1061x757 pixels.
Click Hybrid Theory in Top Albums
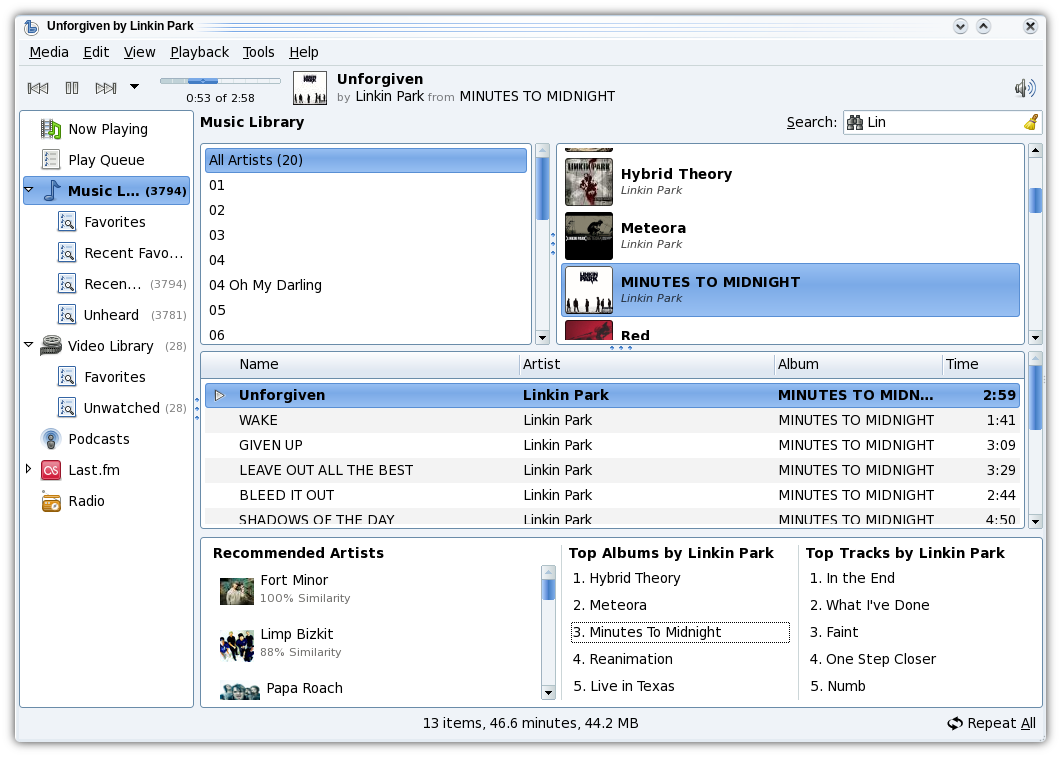click(634, 578)
